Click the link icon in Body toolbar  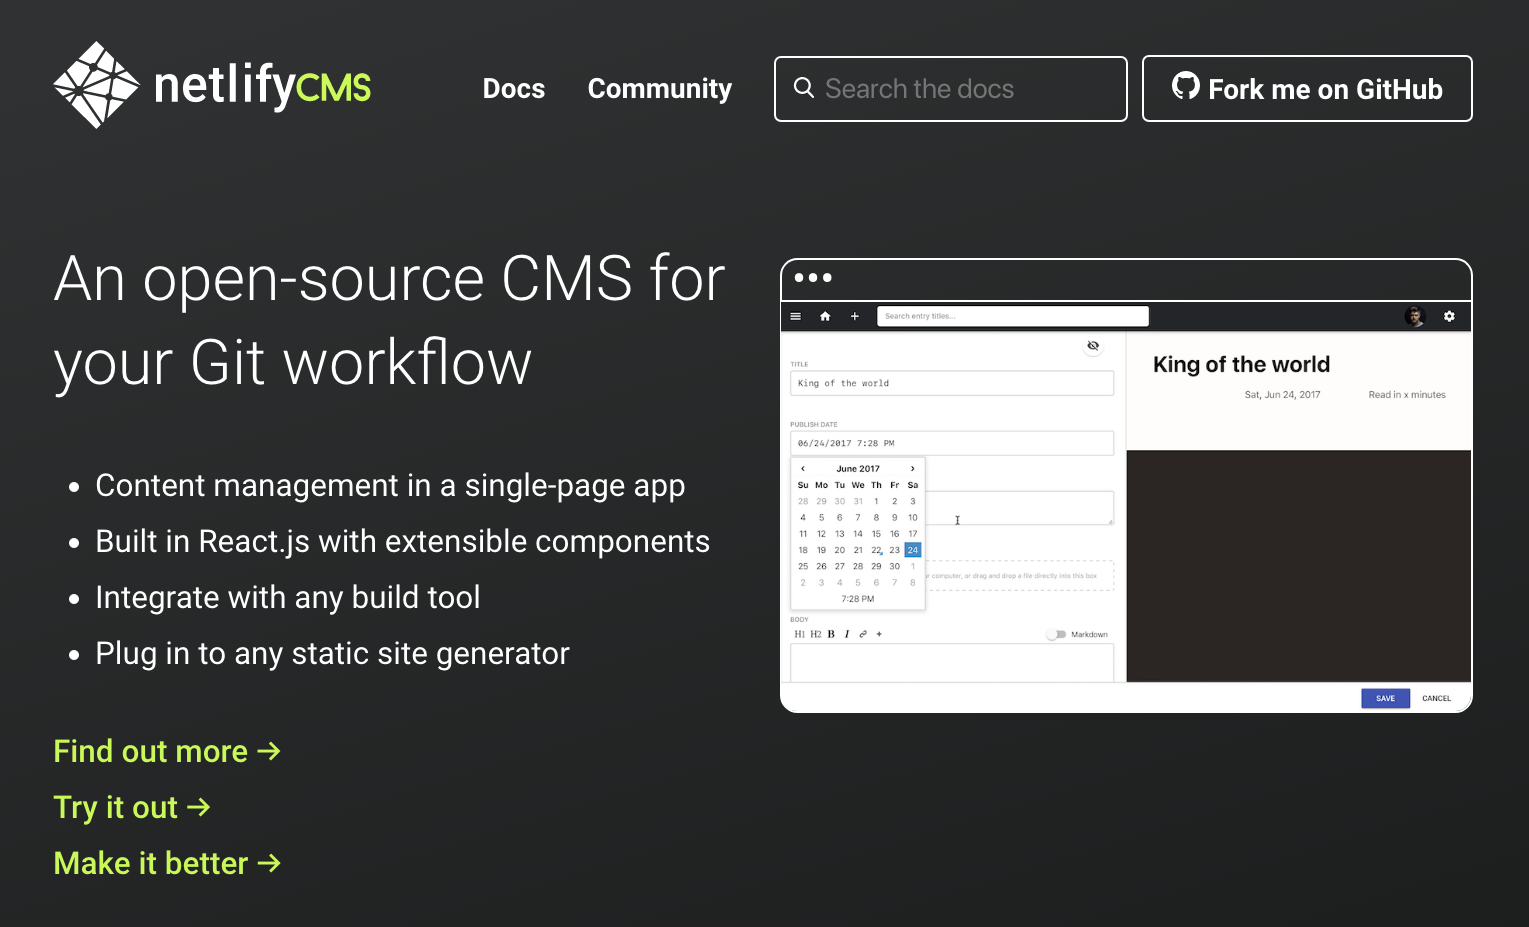[x=863, y=634]
